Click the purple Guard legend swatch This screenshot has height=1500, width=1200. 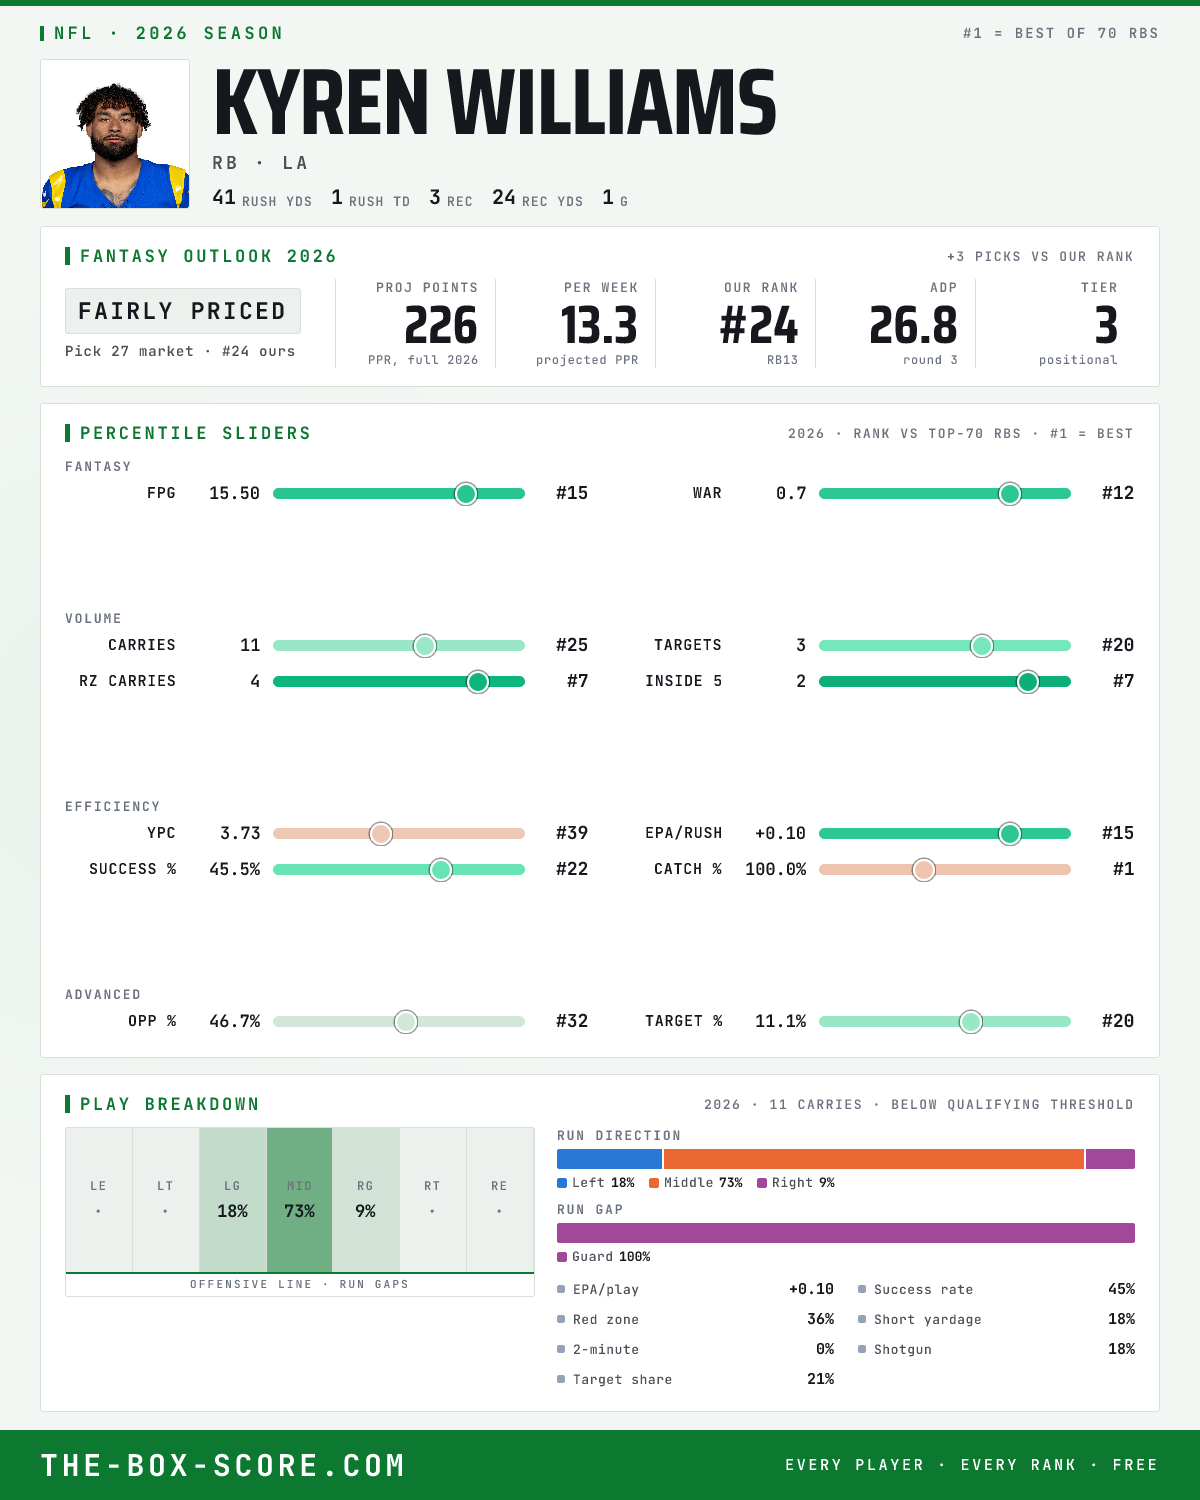coord(562,1257)
